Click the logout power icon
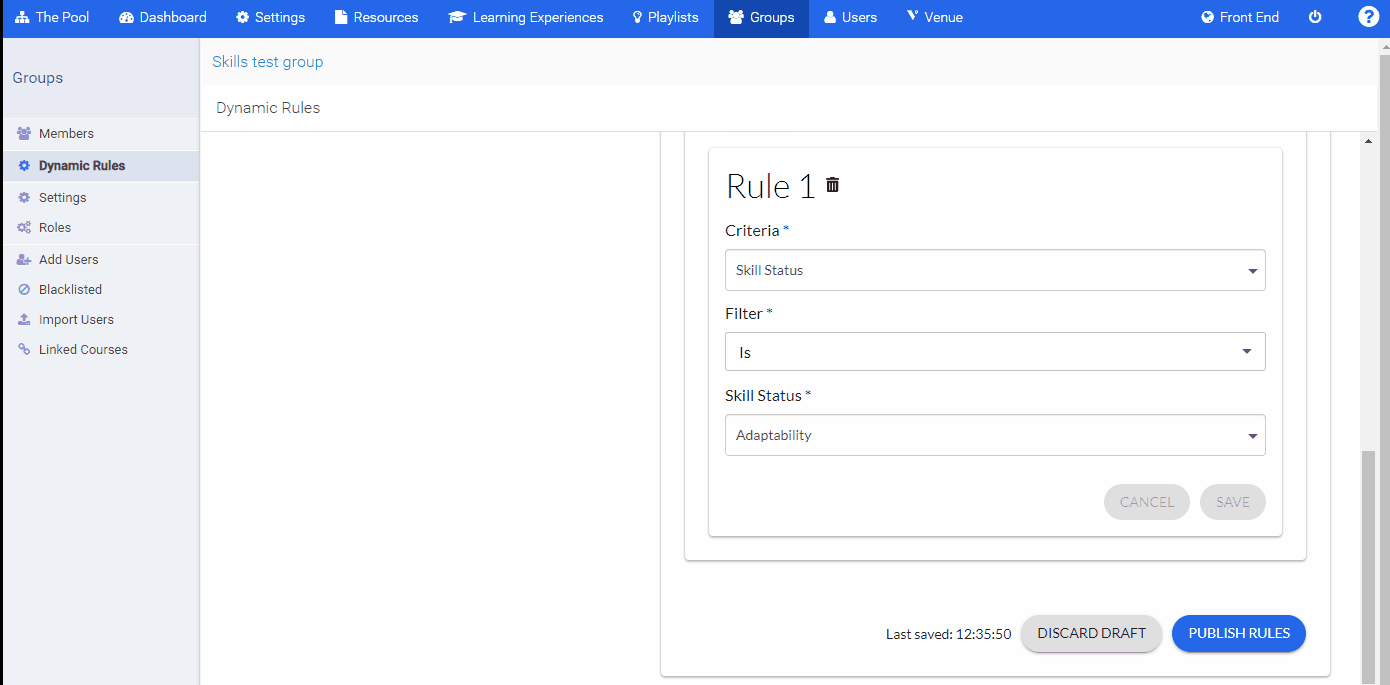1390x685 pixels. 1315,16
